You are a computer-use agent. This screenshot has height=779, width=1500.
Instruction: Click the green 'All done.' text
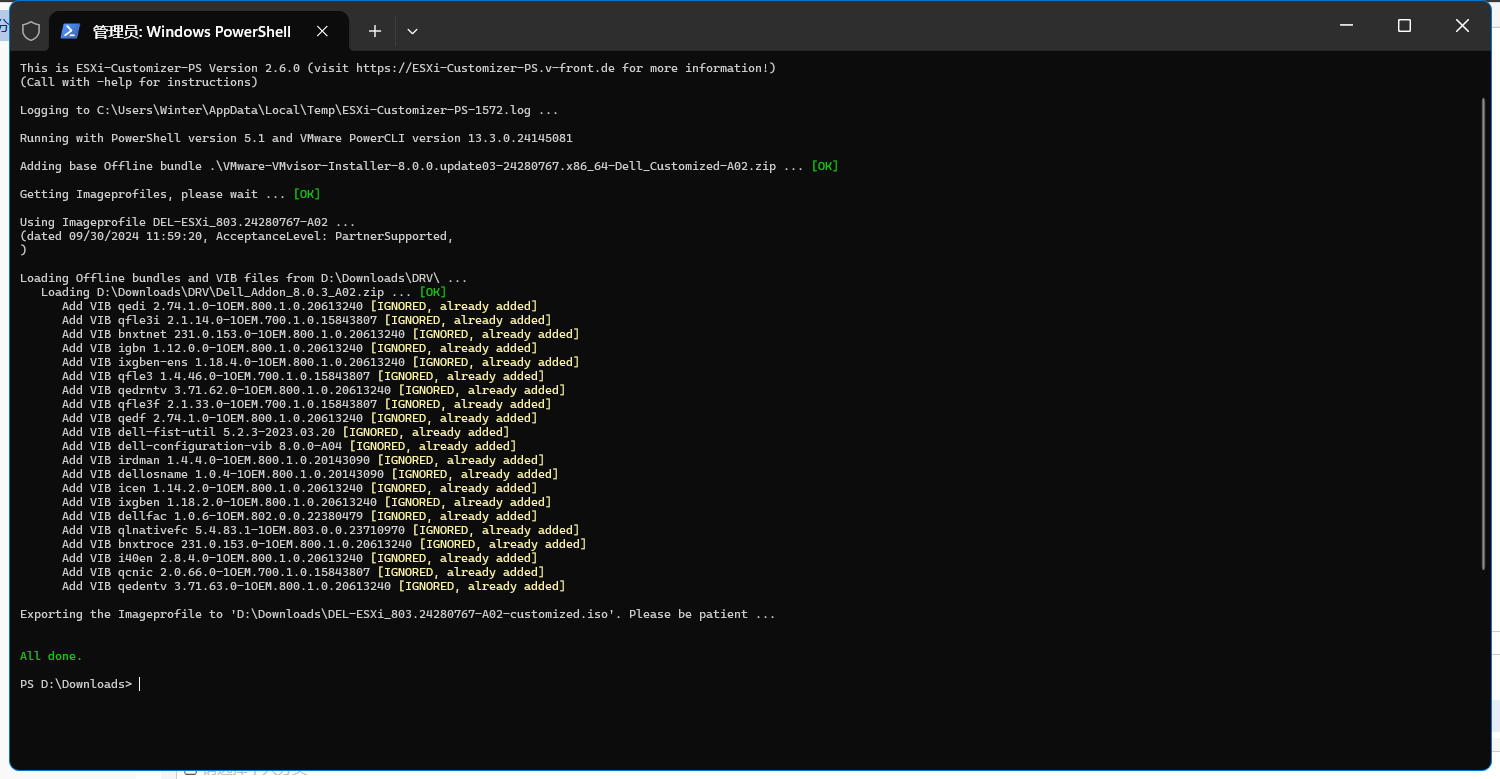51,656
